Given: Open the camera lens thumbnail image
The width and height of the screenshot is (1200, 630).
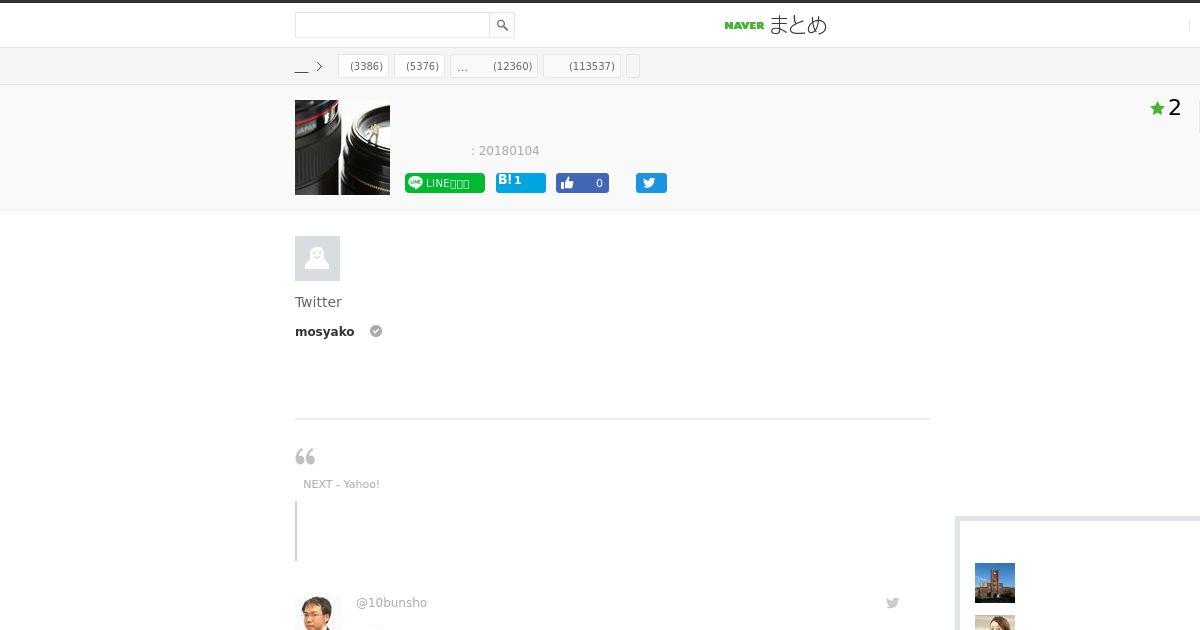Looking at the screenshot, I should [x=342, y=147].
